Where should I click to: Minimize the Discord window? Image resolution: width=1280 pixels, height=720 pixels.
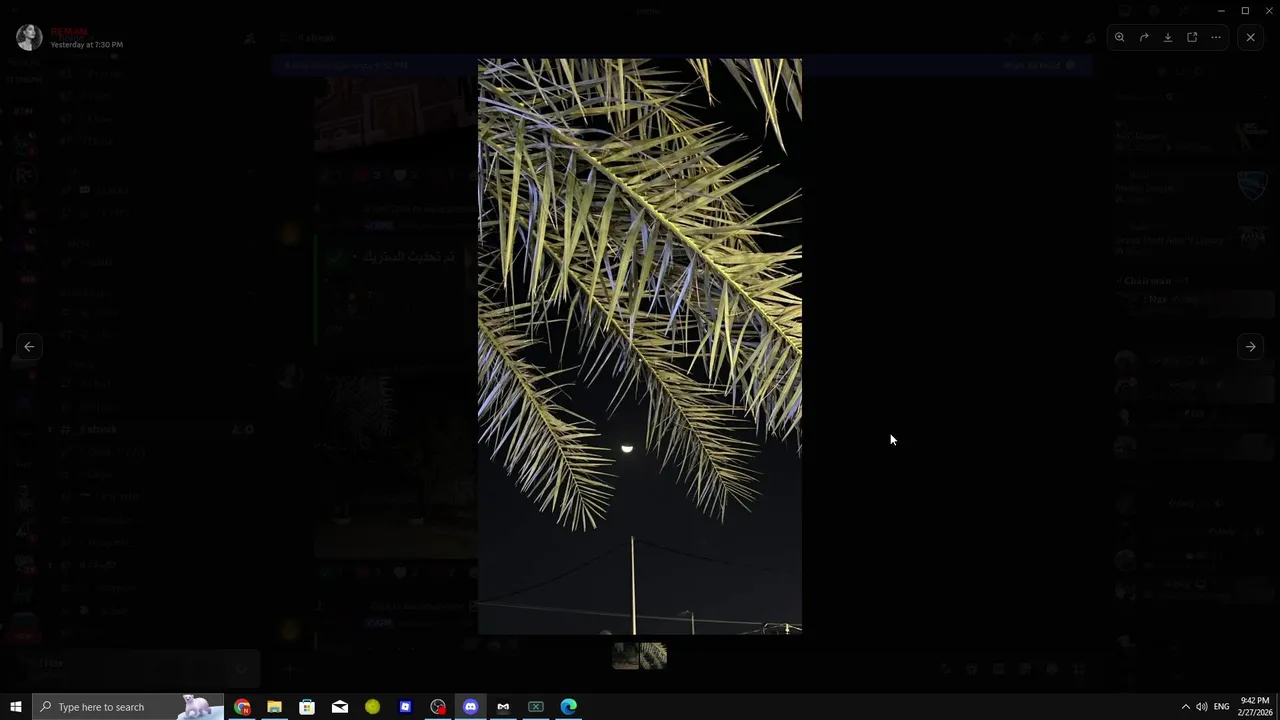tap(1221, 11)
